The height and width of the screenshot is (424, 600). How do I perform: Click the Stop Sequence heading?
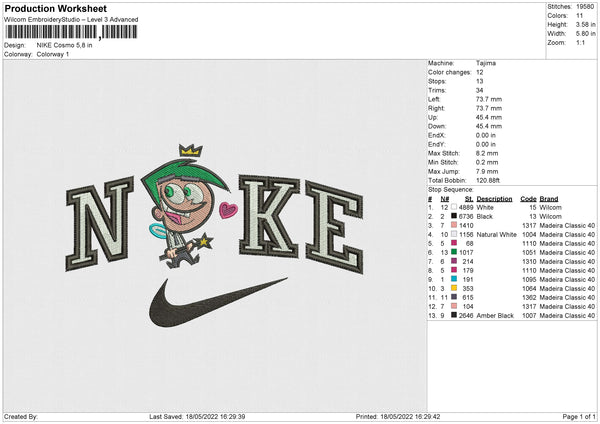click(x=451, y=190)
